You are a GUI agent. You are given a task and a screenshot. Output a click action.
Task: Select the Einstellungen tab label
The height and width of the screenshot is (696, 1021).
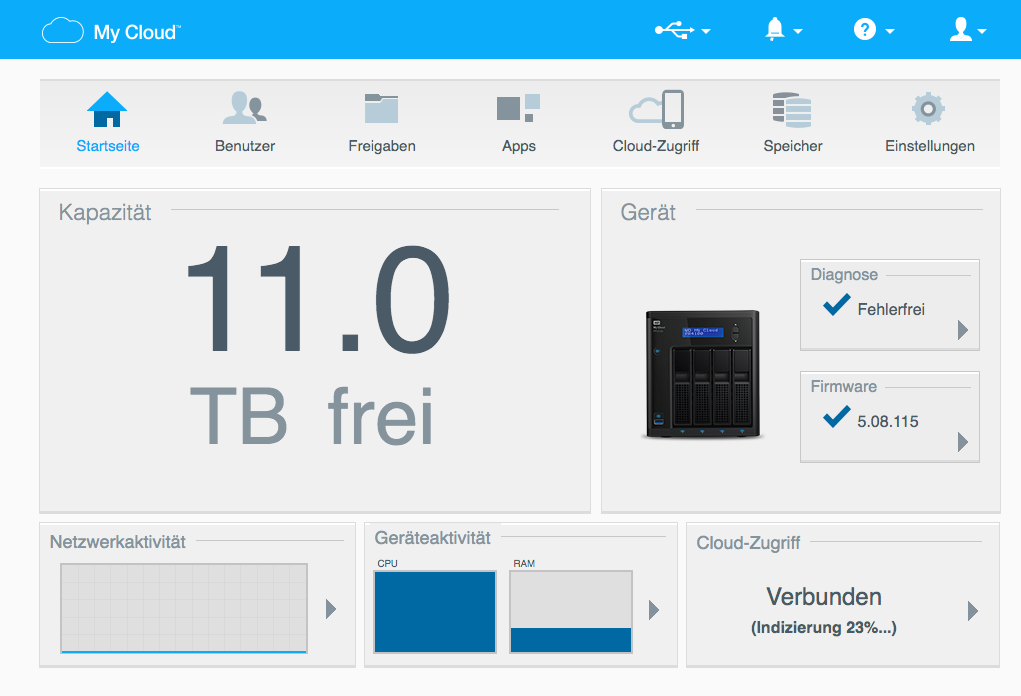pos(930,146)
